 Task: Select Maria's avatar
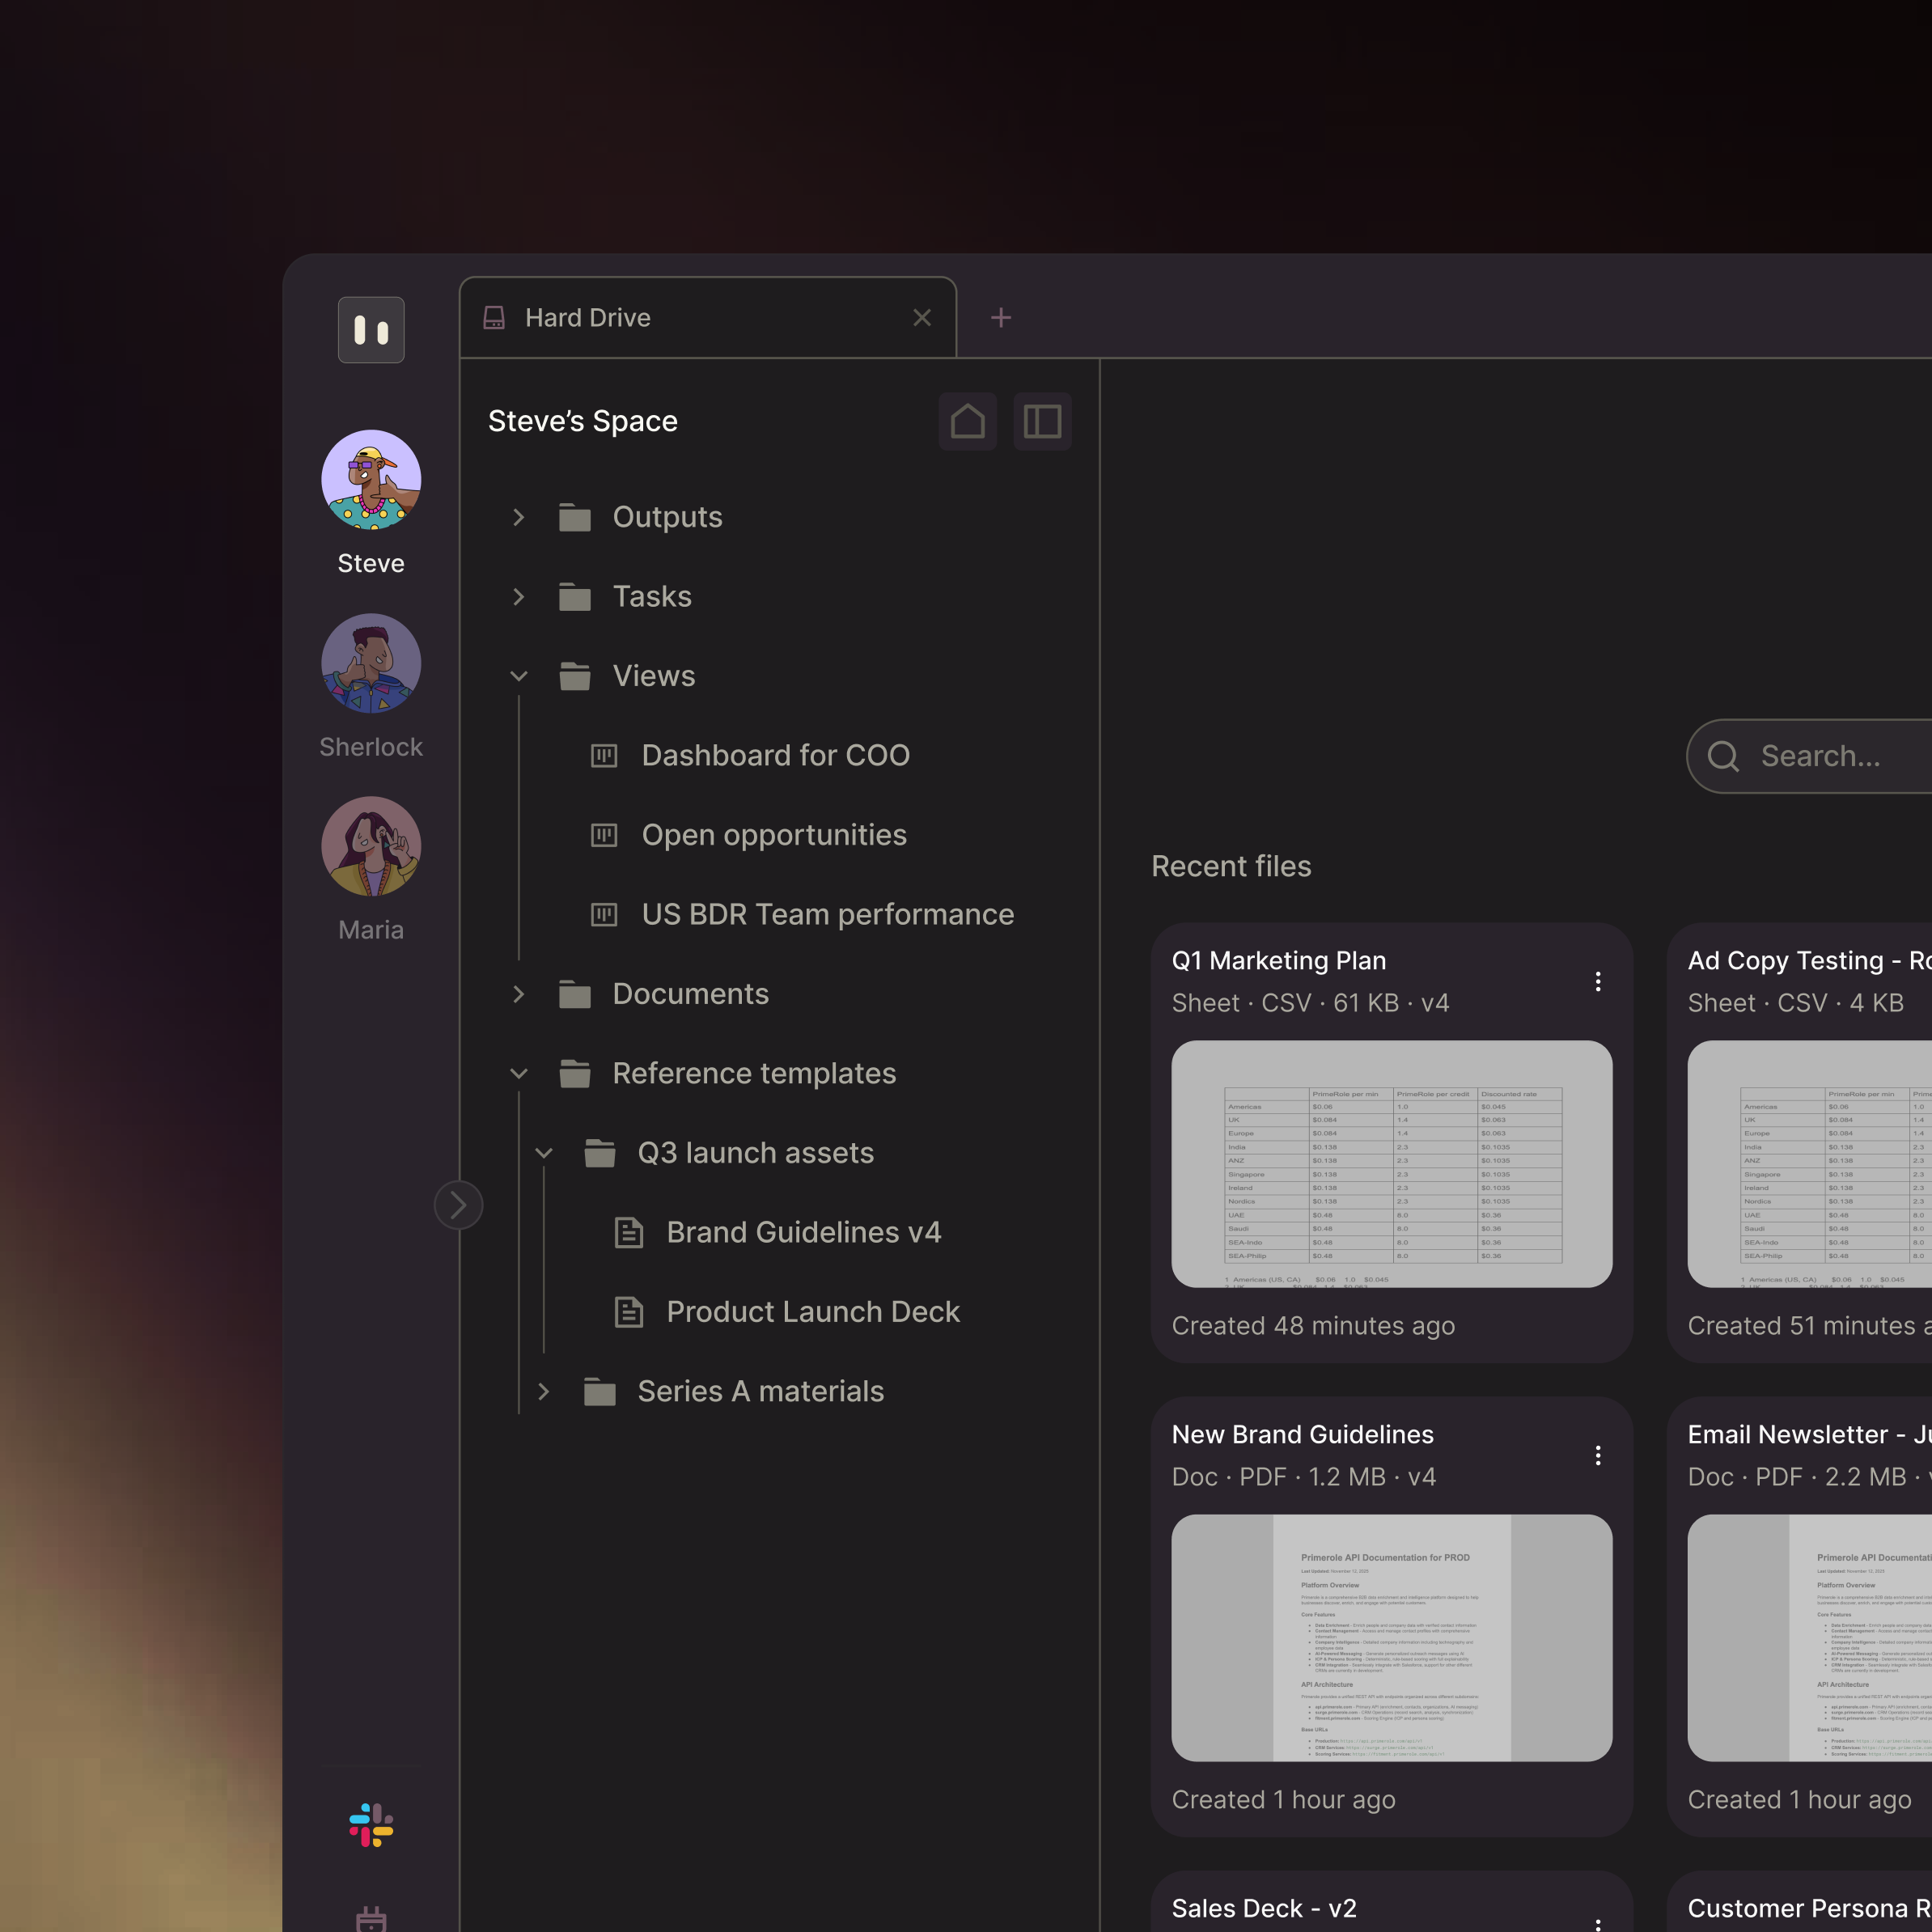(x=371, y=846)
